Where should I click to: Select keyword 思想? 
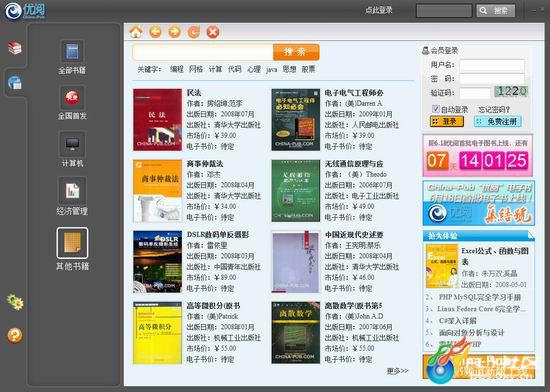click(x=289, y=69)
